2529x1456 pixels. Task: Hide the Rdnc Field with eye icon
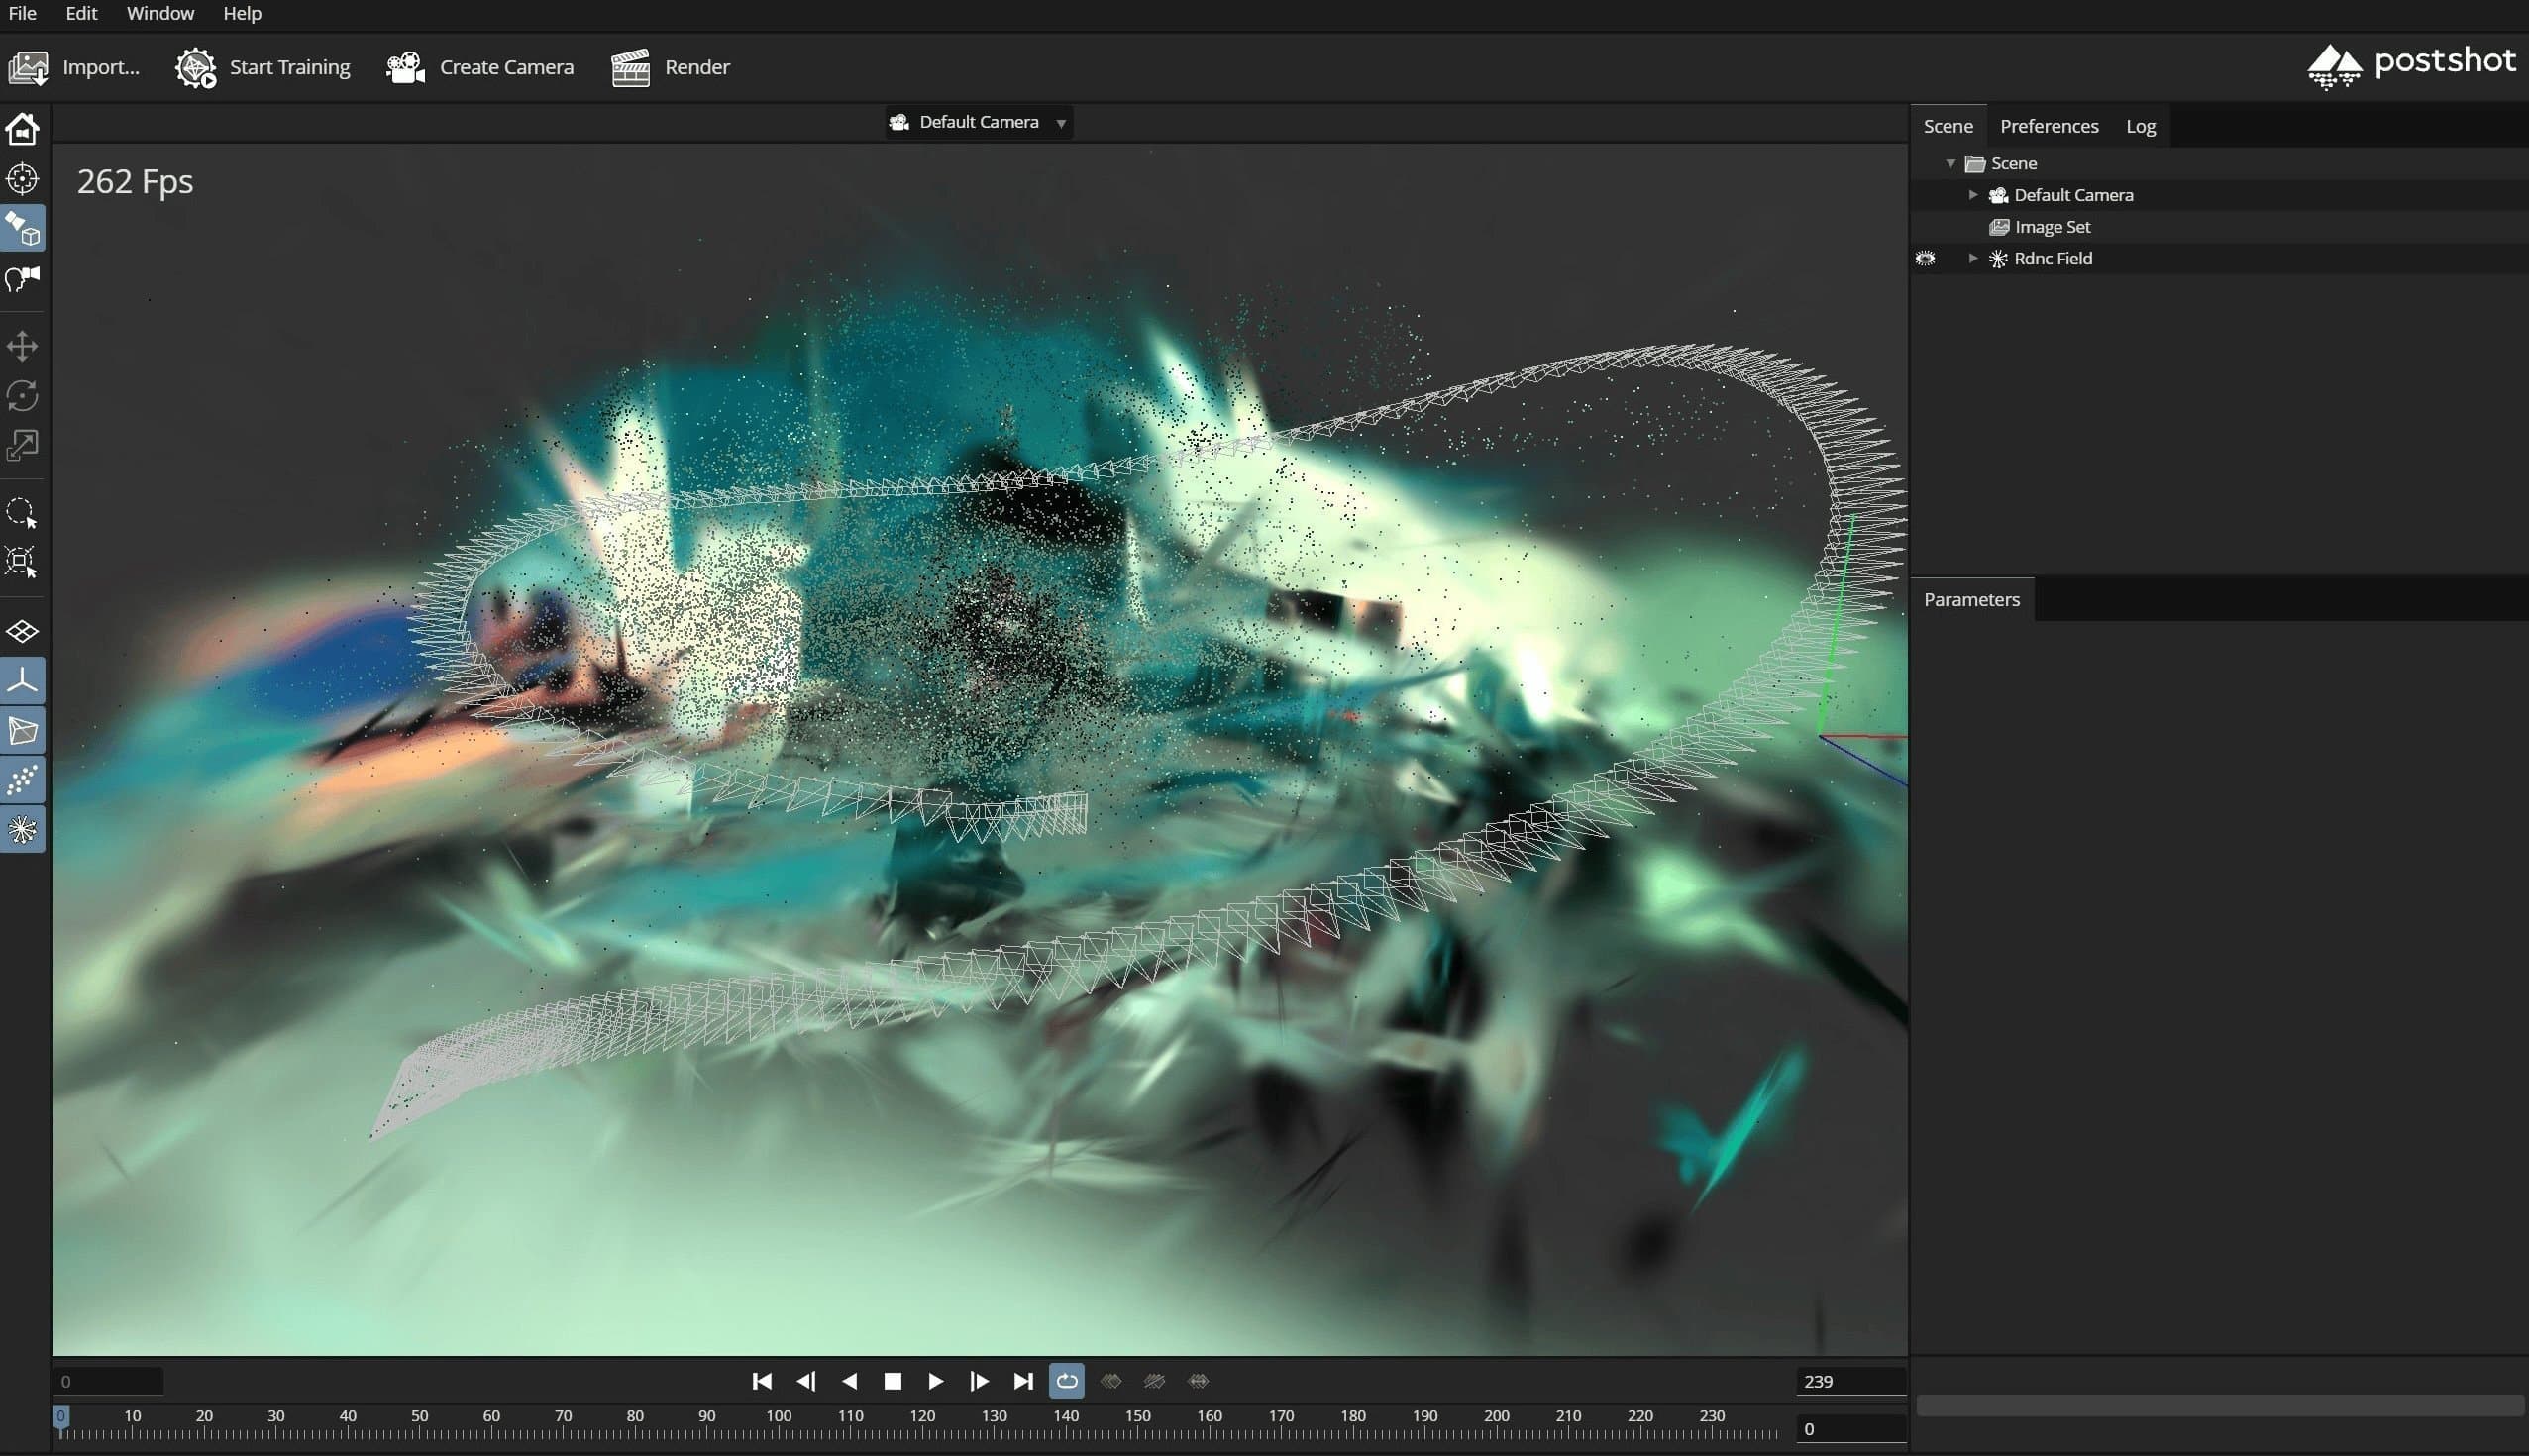click(x=1925, y=259)
